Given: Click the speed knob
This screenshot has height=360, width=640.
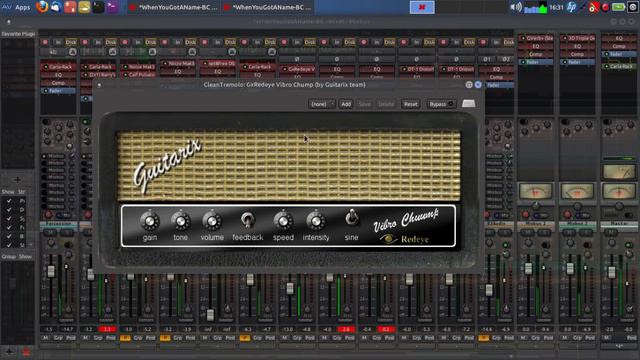Looking at the screenshot, I should (283, 221).
